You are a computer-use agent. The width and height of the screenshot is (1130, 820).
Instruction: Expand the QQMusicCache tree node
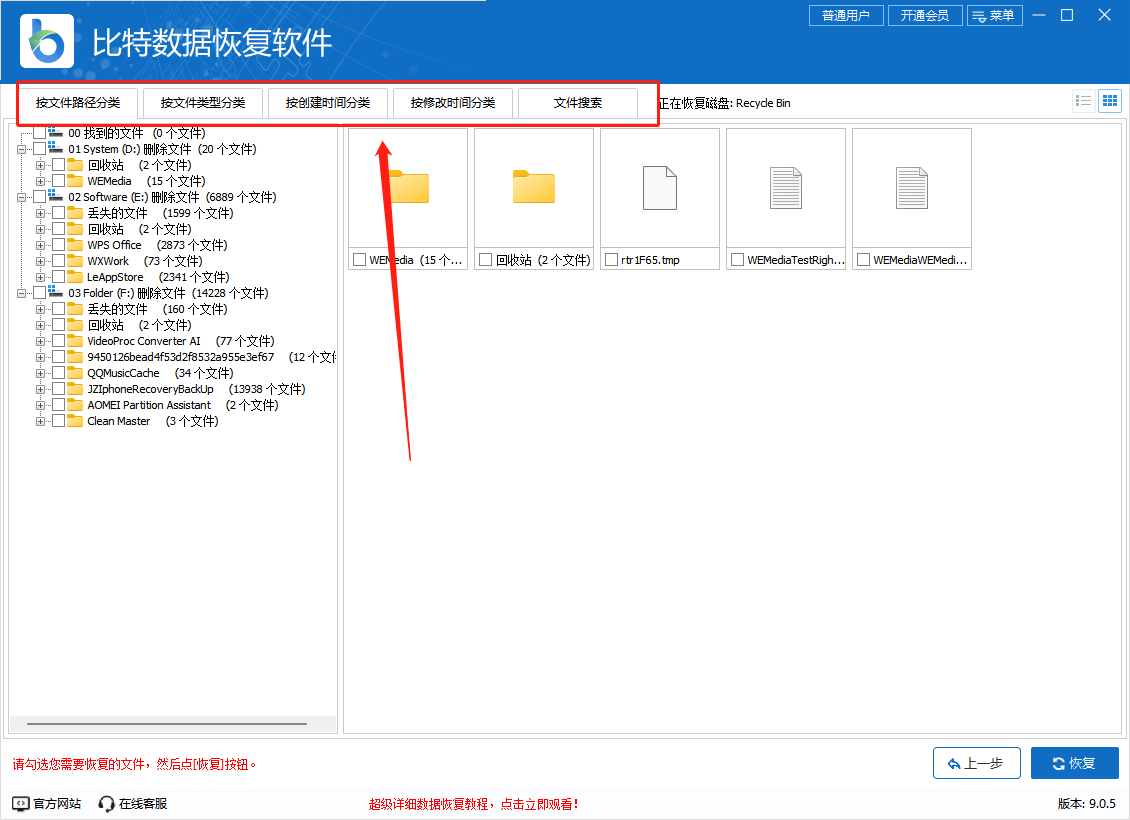[41, 373]
